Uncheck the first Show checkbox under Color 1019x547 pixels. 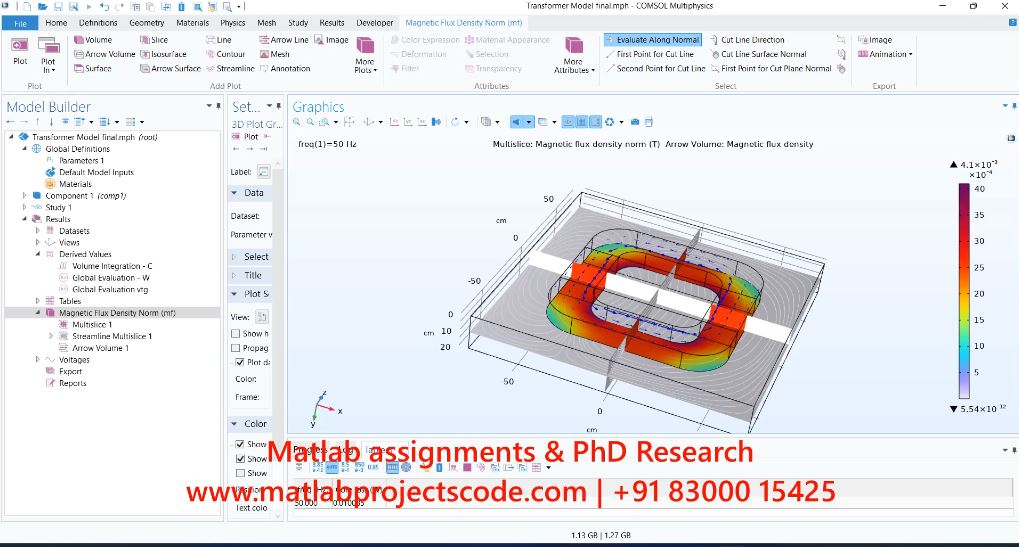[x=240, y=444]
